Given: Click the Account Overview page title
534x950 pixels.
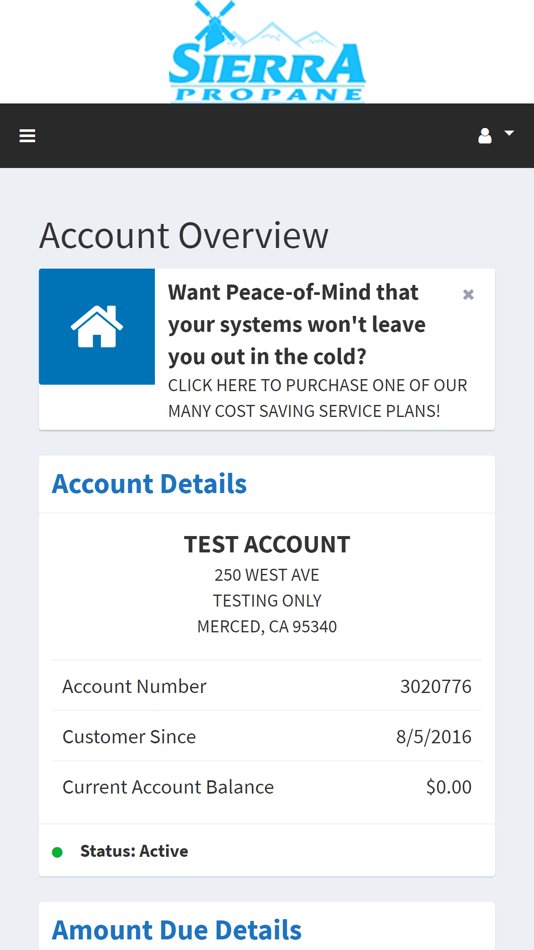Looking at the screenshot, I should click(x=184, y=235).
